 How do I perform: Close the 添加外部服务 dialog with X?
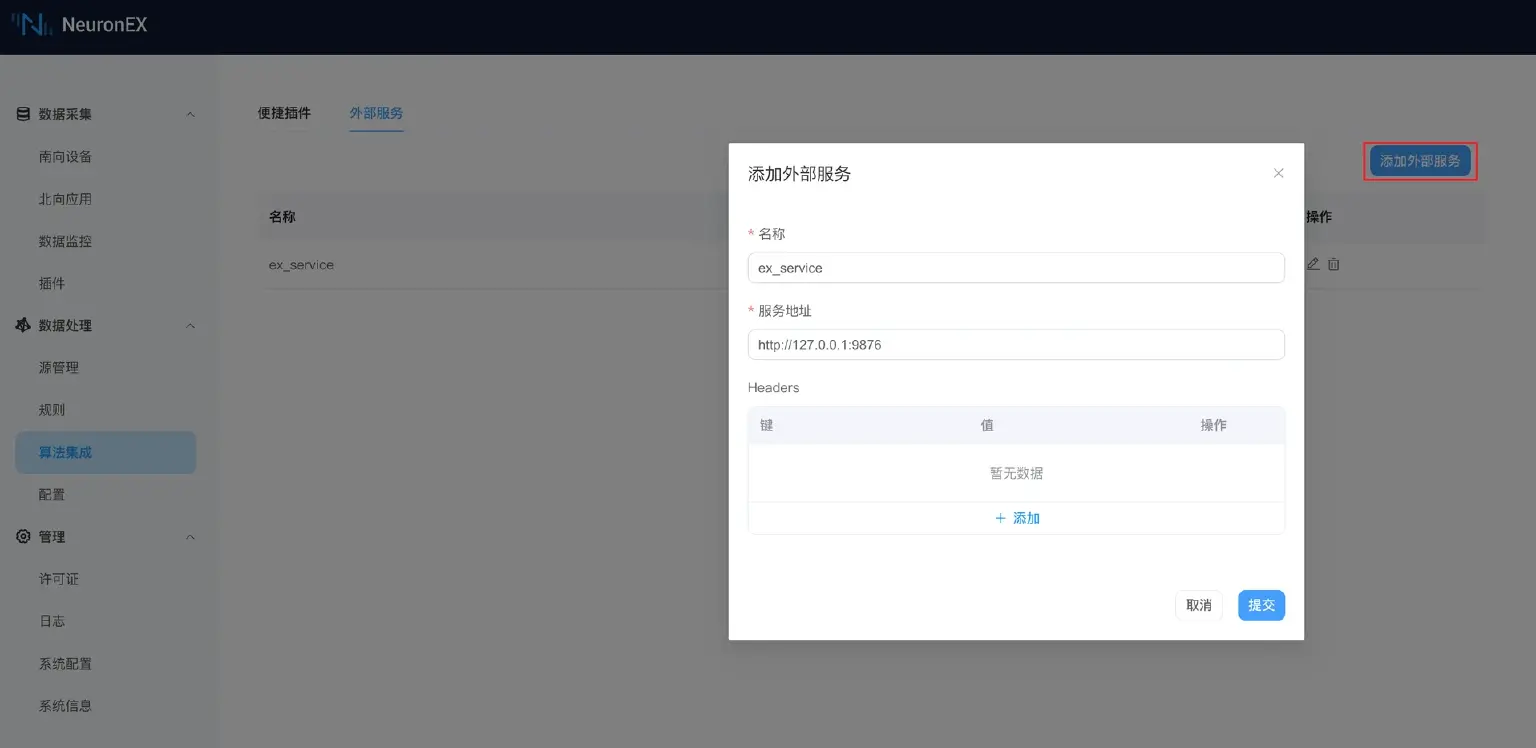point(1278,173)
